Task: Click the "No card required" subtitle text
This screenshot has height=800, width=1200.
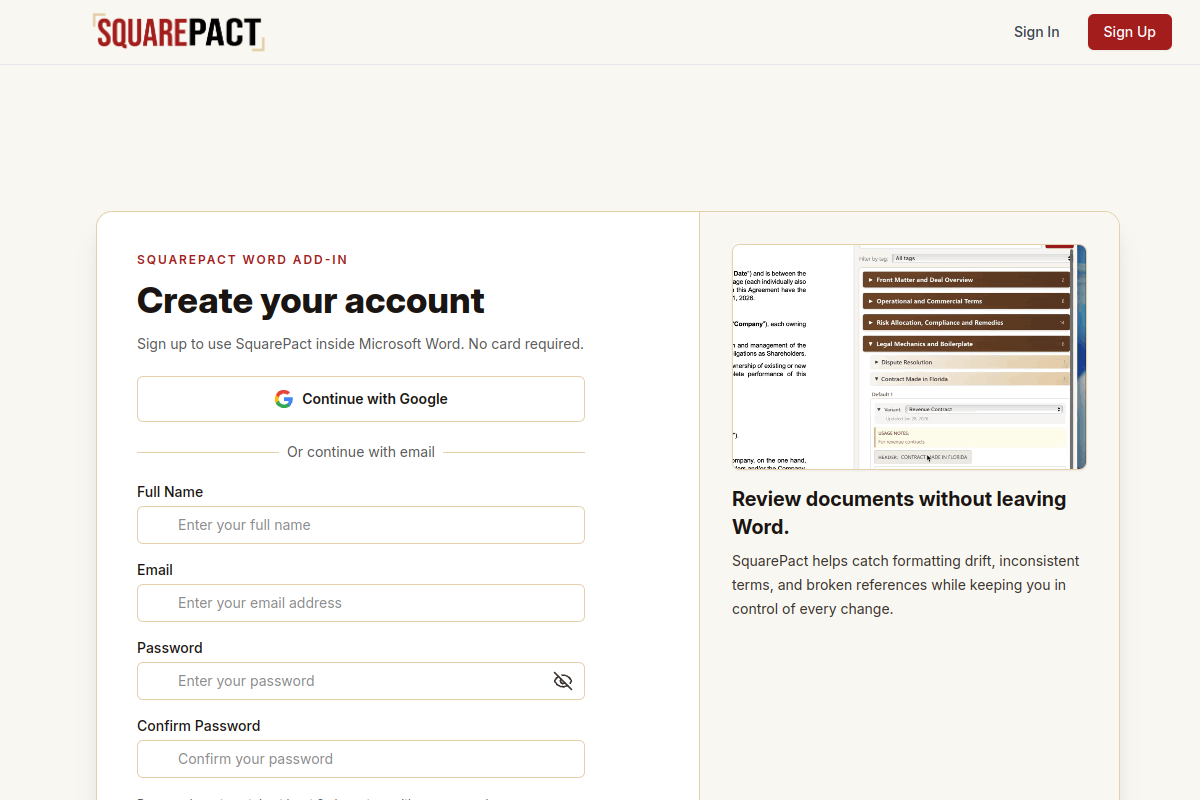Action: click(x=526, y=344)
